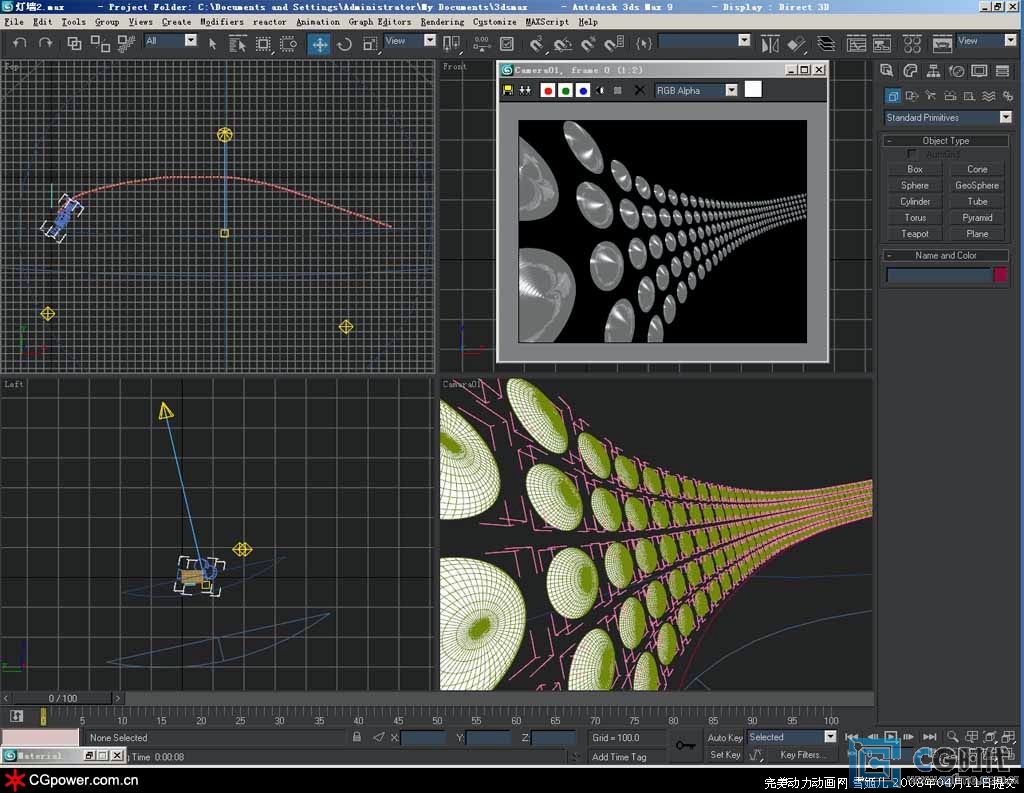Activate the Select and Rotate tool

(344, 44)
